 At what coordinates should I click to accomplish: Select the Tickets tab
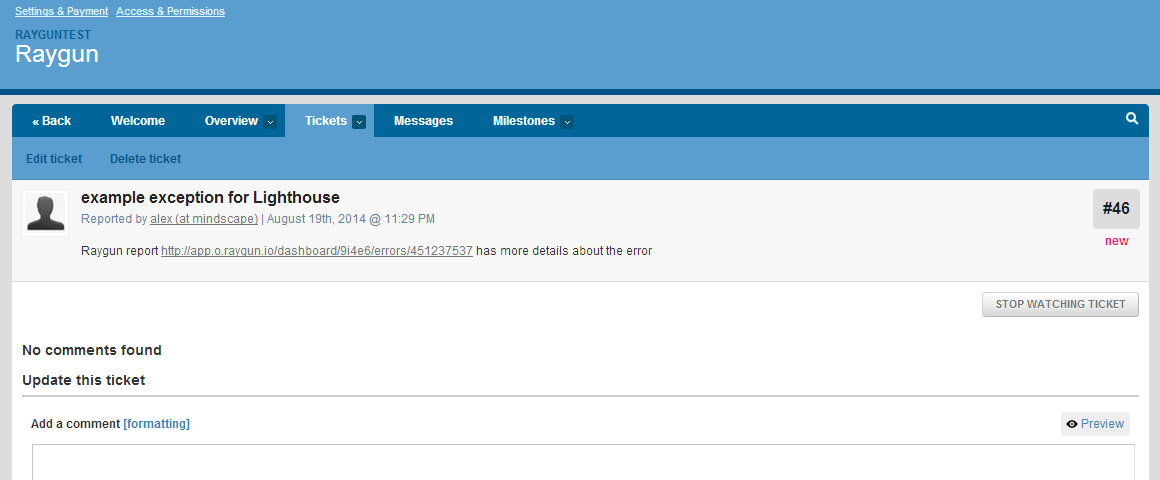pyautogui.click(x=326, y=121)
